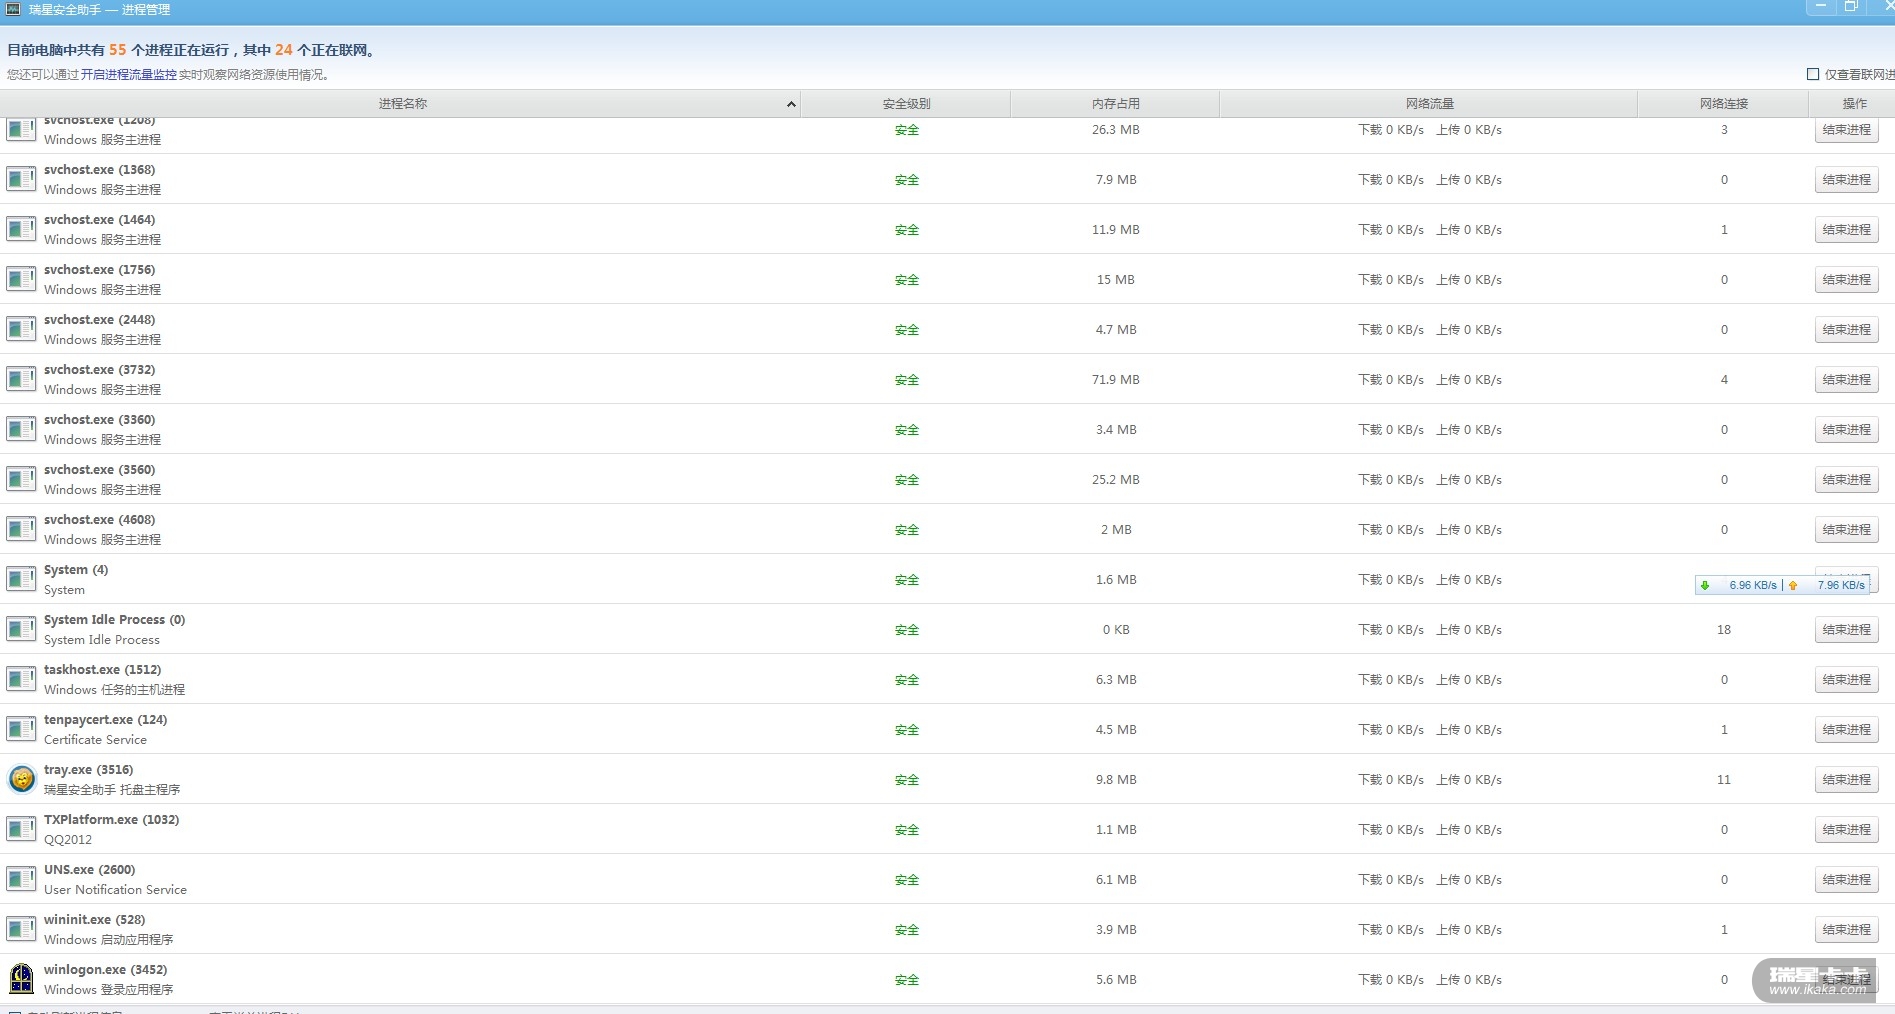Click the network connection count 18

[x=1724, y=629]
